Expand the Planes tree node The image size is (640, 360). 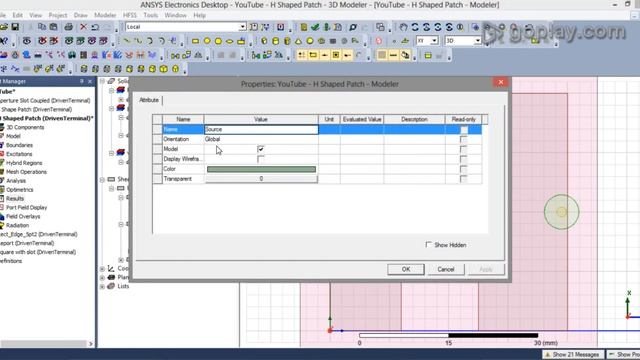(102, 278)
